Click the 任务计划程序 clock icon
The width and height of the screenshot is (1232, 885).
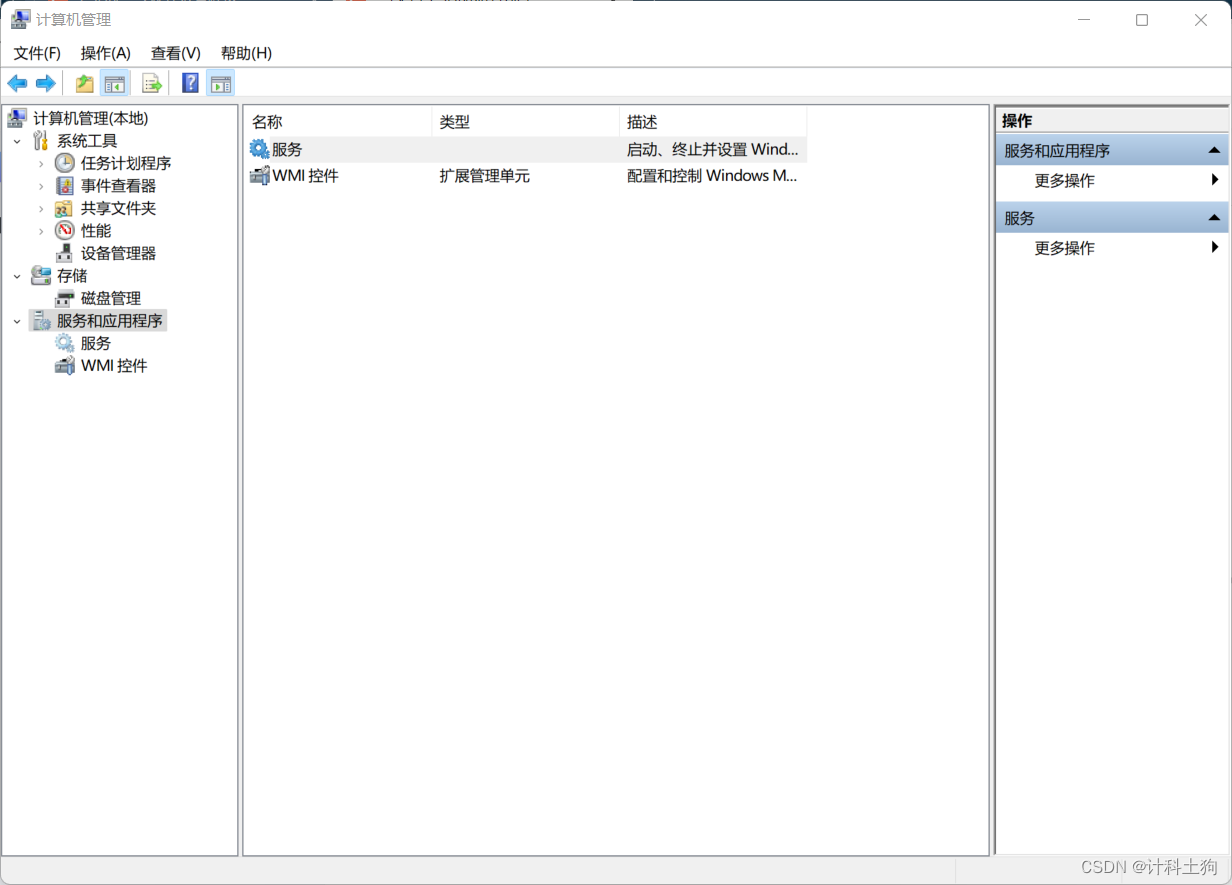tap(64, 163)
